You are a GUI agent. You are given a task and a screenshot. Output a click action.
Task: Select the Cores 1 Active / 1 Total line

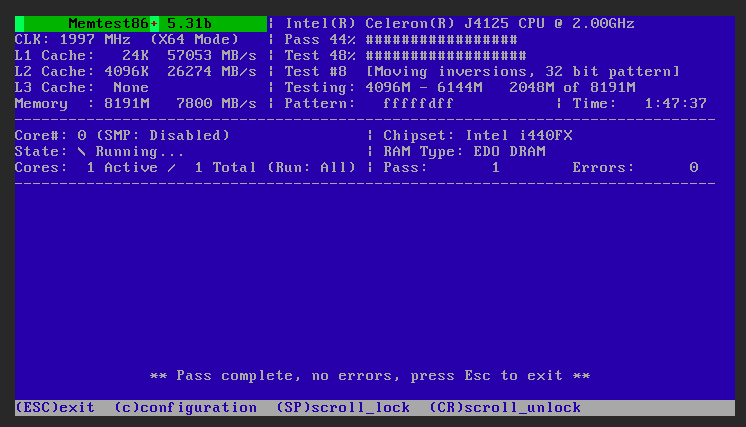(136, 168)
